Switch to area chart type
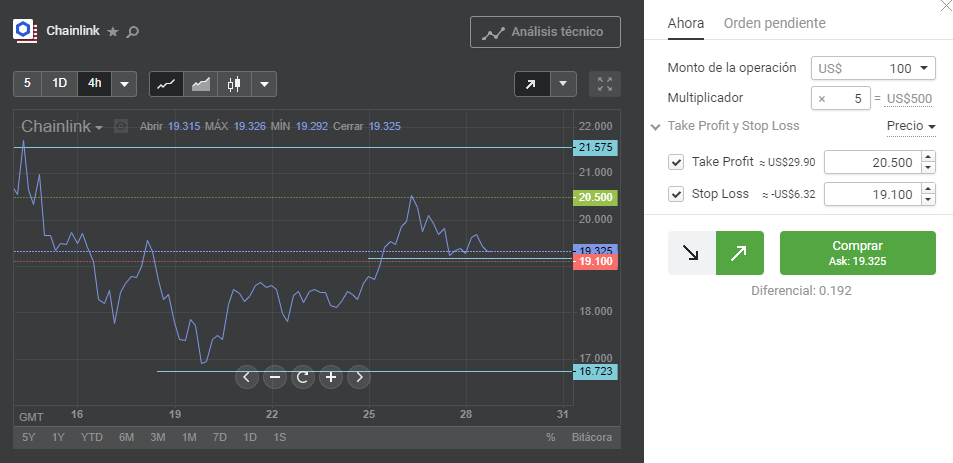The height and width of the screenshot is (463, 953). (x=201, y=84)
